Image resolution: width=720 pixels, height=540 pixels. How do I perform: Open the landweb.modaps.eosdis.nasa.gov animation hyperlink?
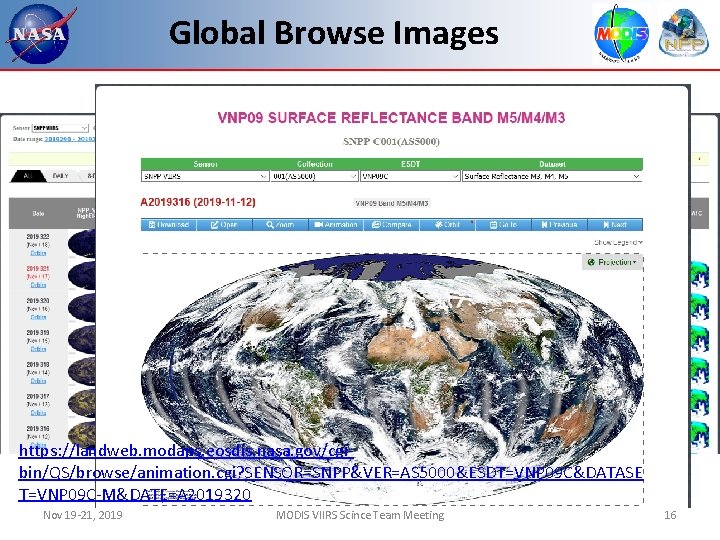(330, 472)
